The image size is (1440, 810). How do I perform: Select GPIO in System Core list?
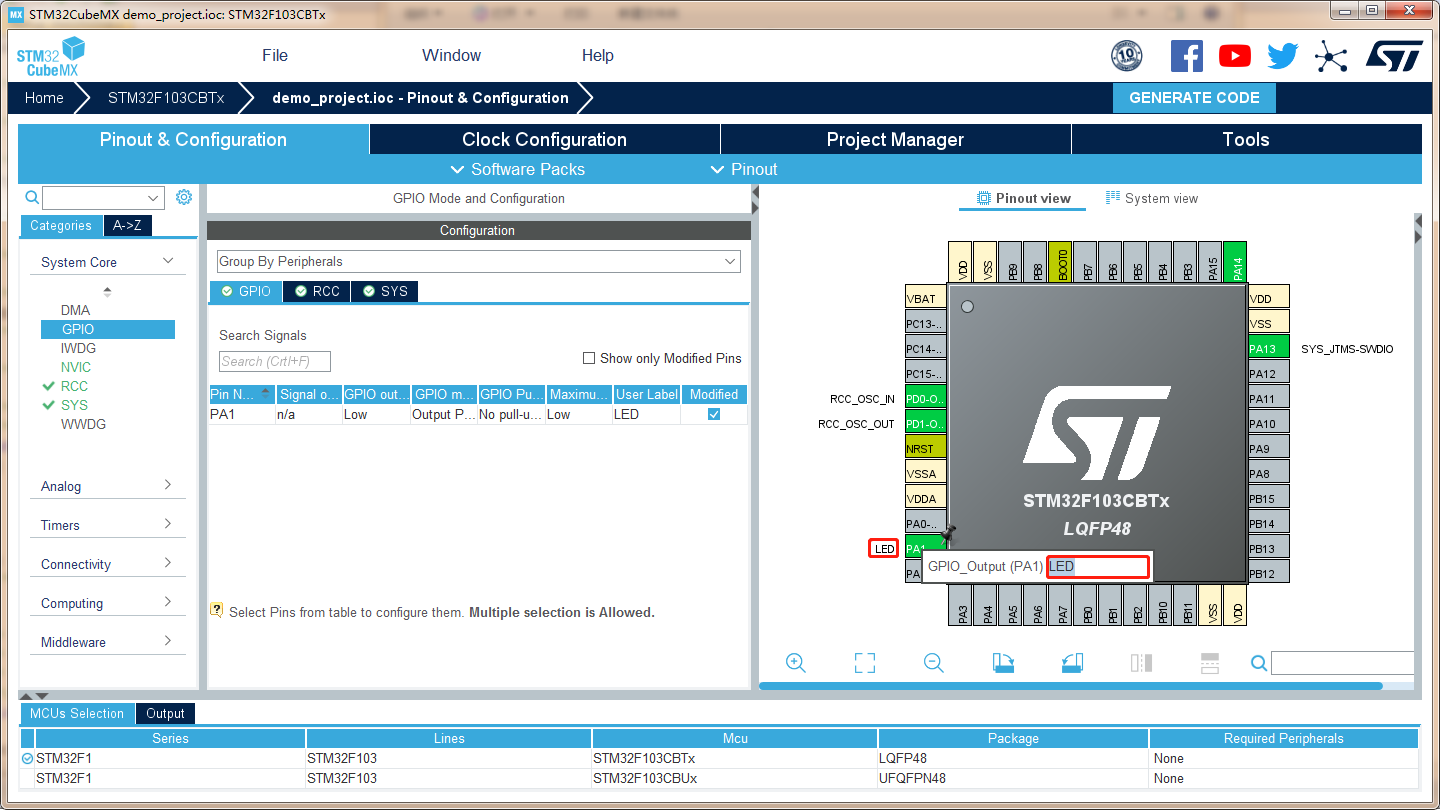point(108,329)
